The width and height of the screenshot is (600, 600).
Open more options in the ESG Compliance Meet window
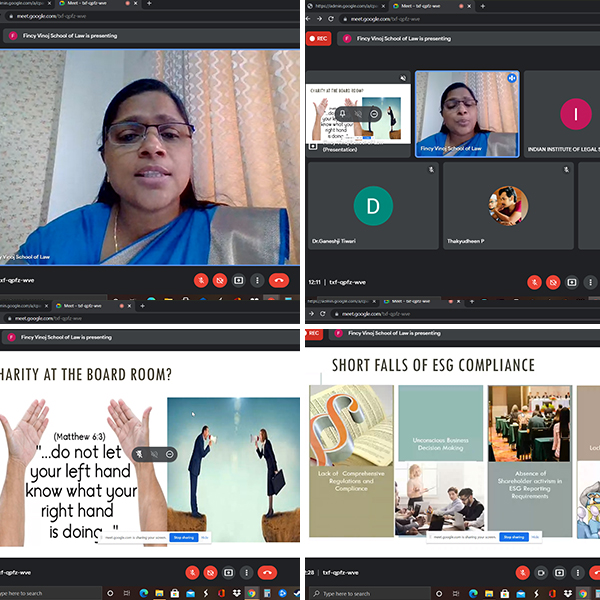point(578,572)
